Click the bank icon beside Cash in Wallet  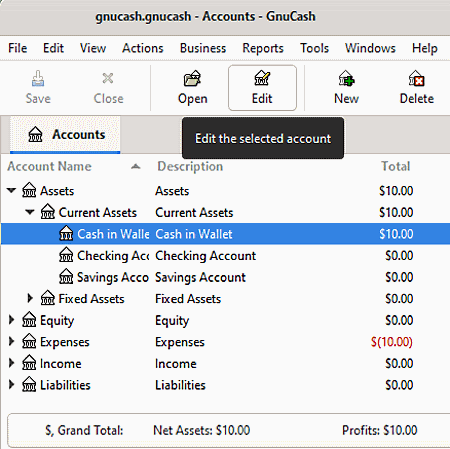click(66, 233)
